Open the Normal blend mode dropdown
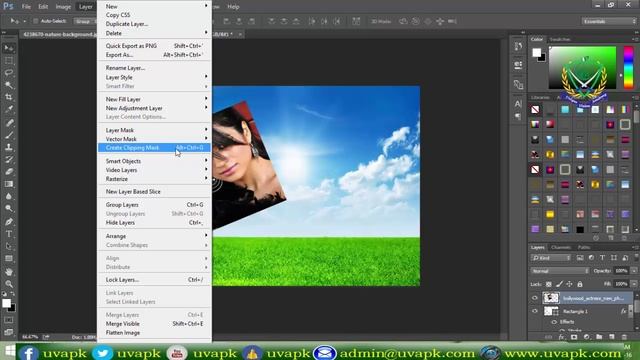 pyautogui.click(x=560, y=271)
